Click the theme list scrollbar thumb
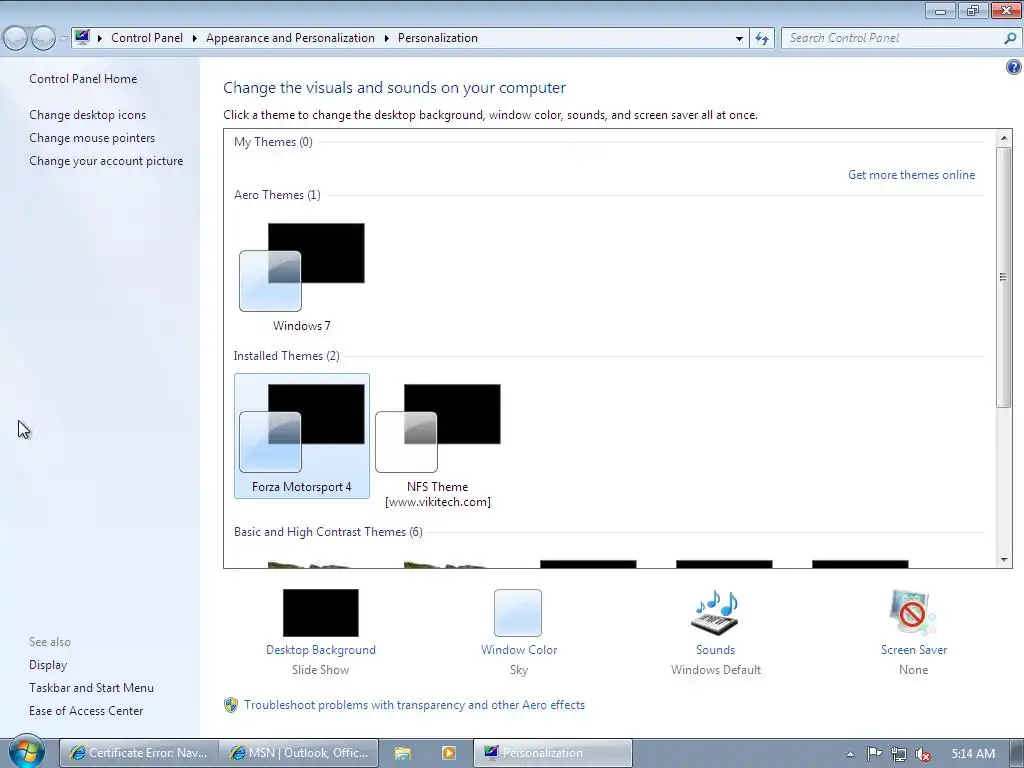 tap(1004, 277)
